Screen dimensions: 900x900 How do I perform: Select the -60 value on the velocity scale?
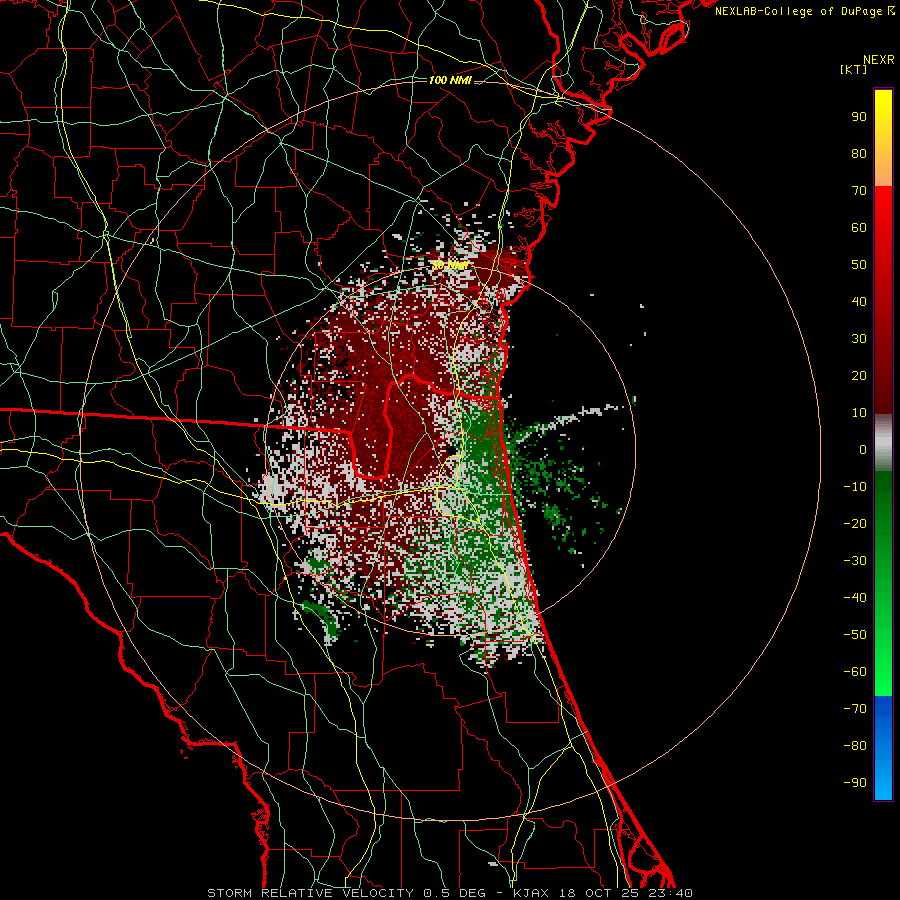[855, 672]
